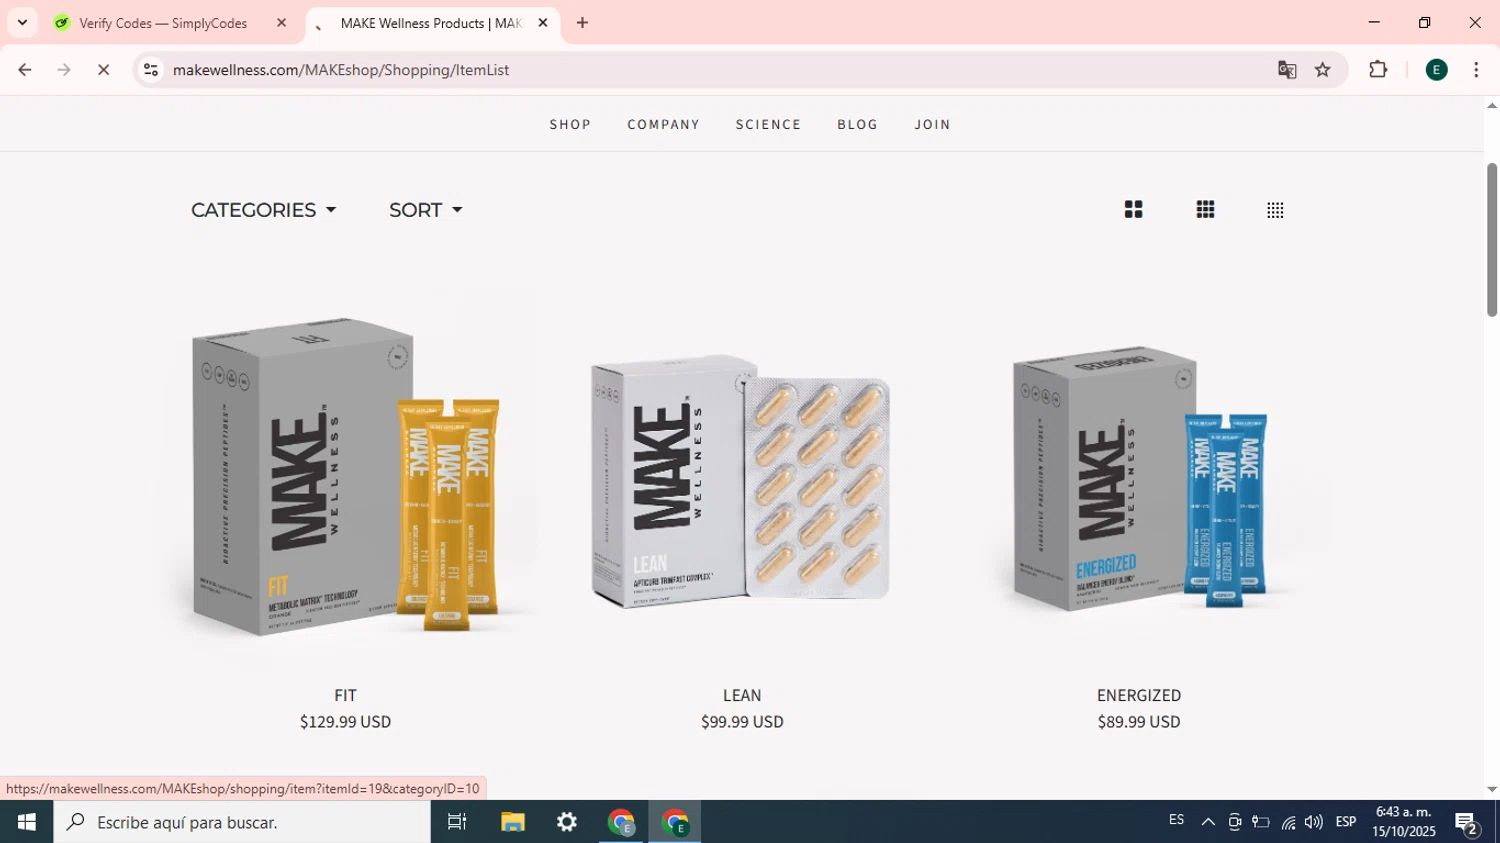The width and height of the screenshot is (1500, 843).
Task: Open the network Wi-Fi tray icon
Action: (x=1288, y=822)
